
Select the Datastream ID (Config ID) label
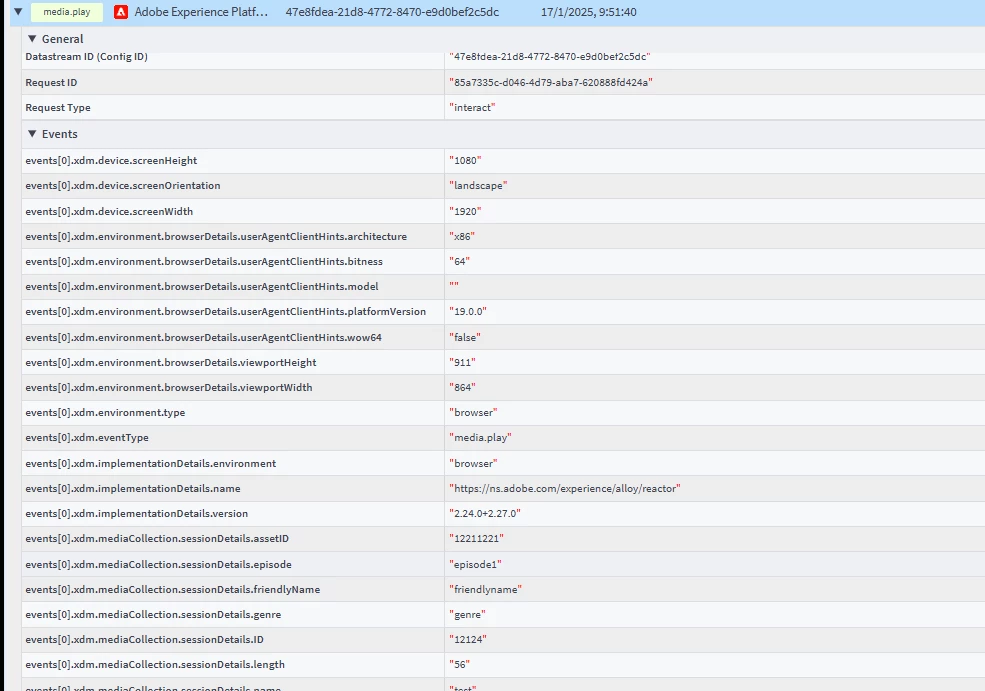click(x=87, y=57)
